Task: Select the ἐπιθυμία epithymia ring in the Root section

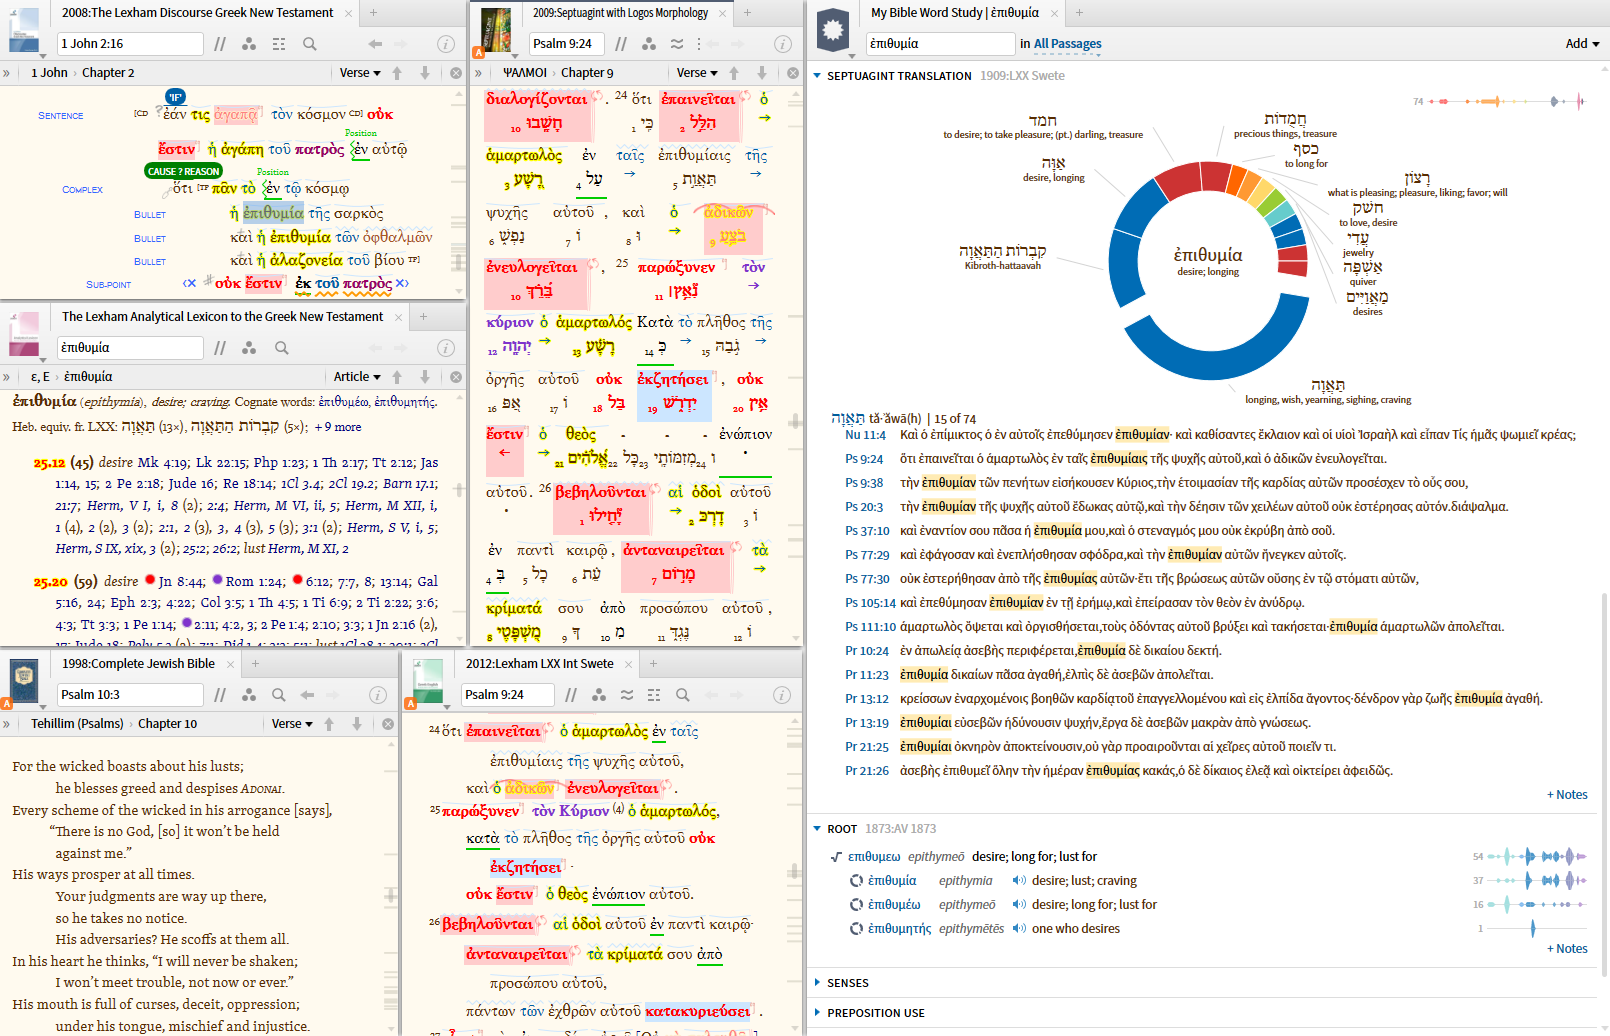Action: click(857, 881)
